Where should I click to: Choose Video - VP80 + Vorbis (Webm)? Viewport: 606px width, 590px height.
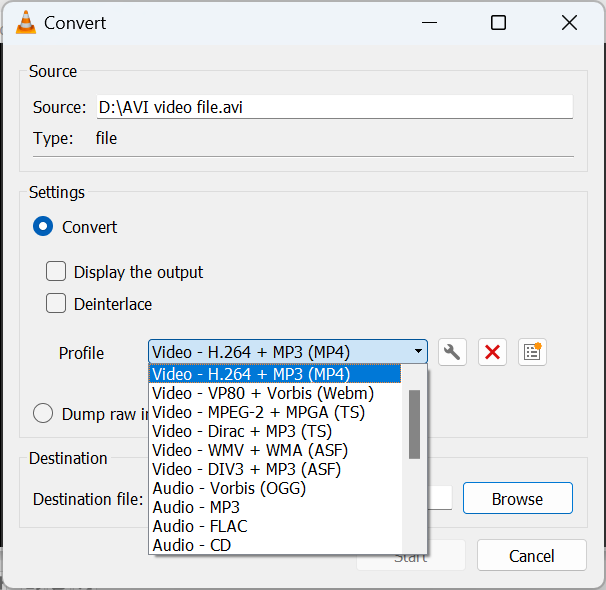[x=275, y=393]
